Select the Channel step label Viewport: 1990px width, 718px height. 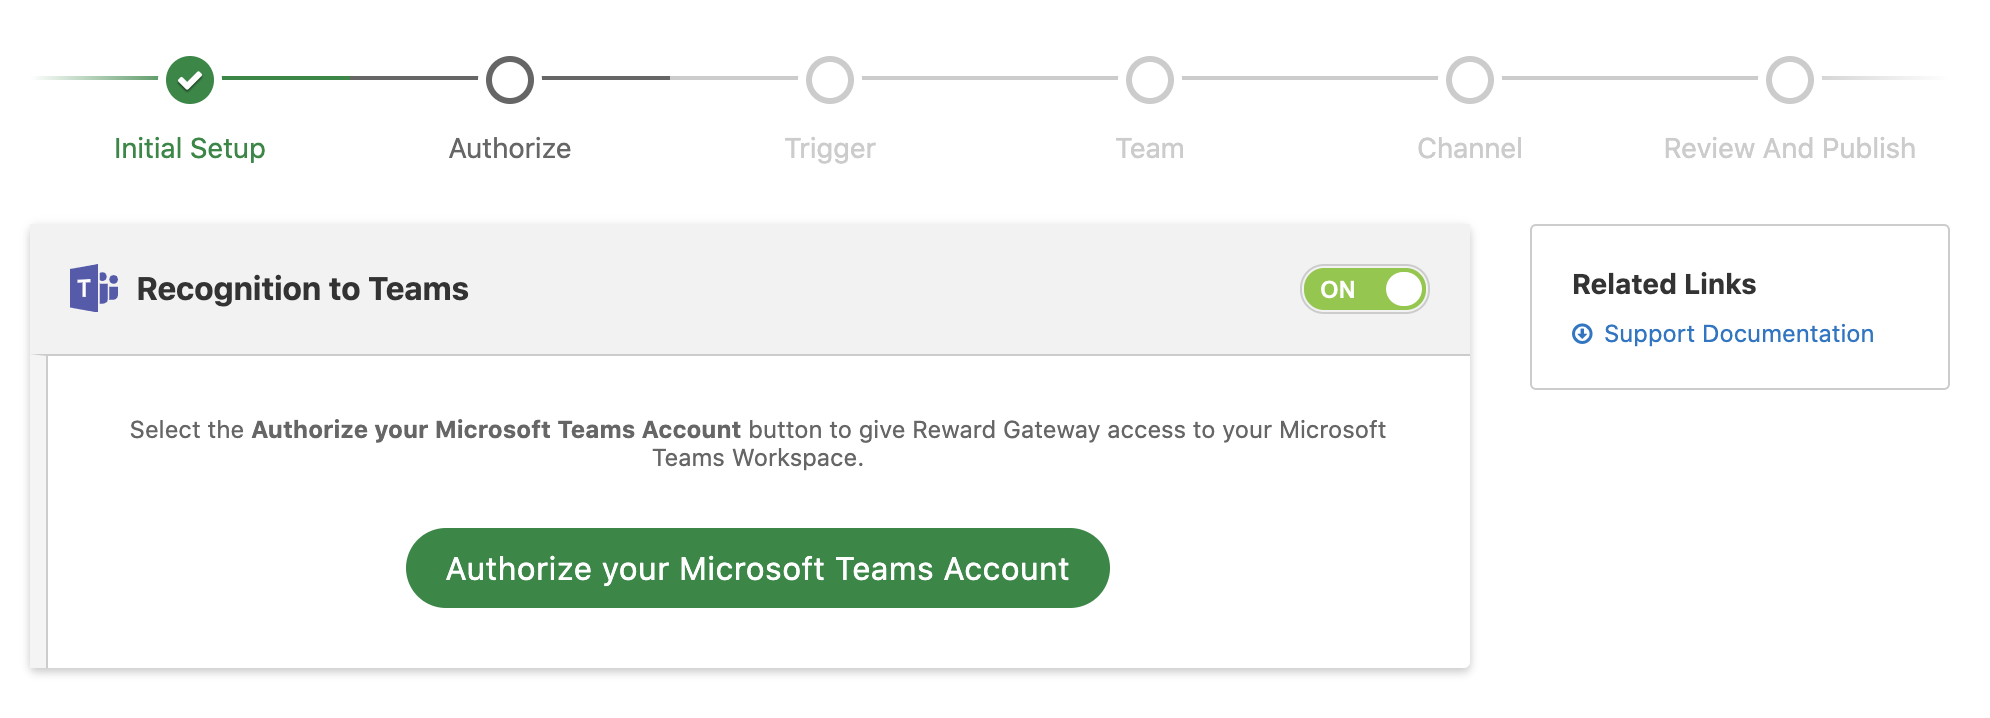click(x=1470, y=148)
